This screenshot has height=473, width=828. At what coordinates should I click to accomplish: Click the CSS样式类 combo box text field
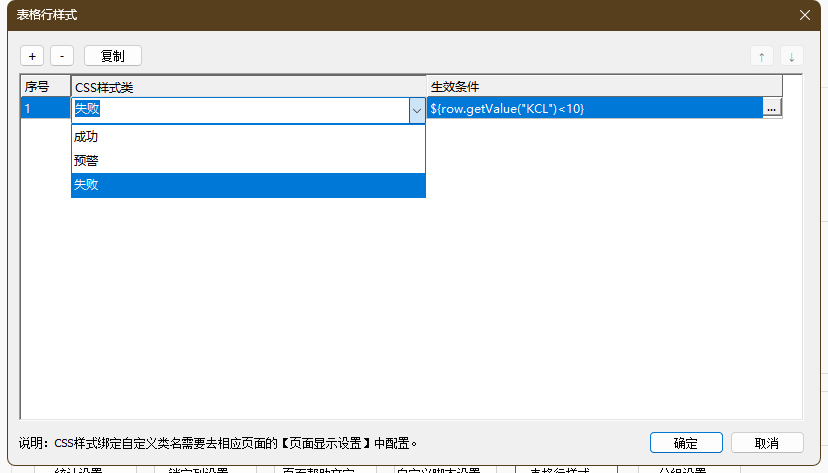click(x=240, y=110)
